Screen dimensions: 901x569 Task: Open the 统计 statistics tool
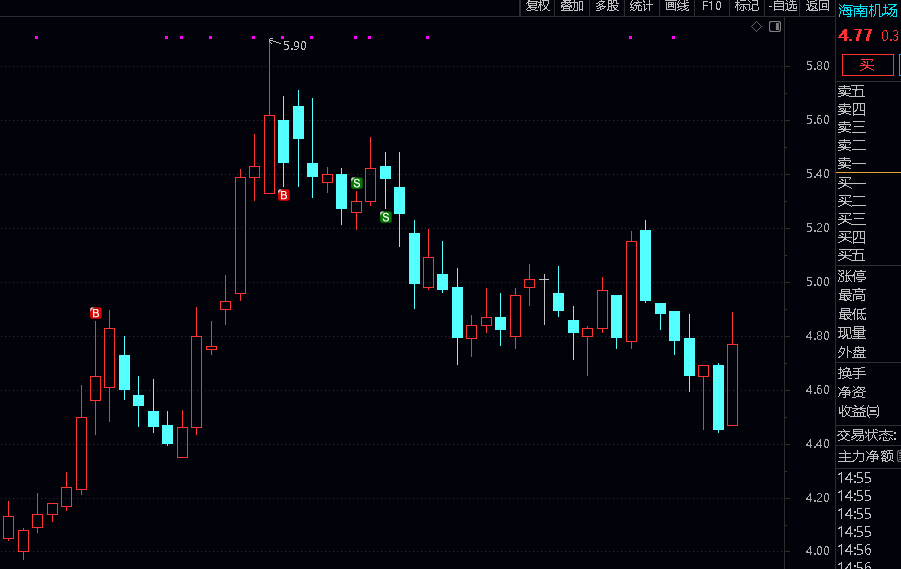click(641, 6)
